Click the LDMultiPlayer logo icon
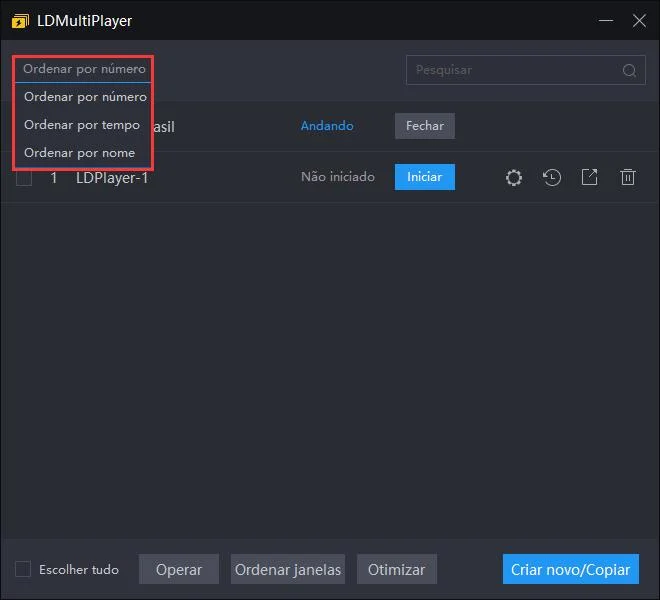Image resolution: width=660 pixels, height=600 pixels. pyautogui.click(x=20, y=21)
